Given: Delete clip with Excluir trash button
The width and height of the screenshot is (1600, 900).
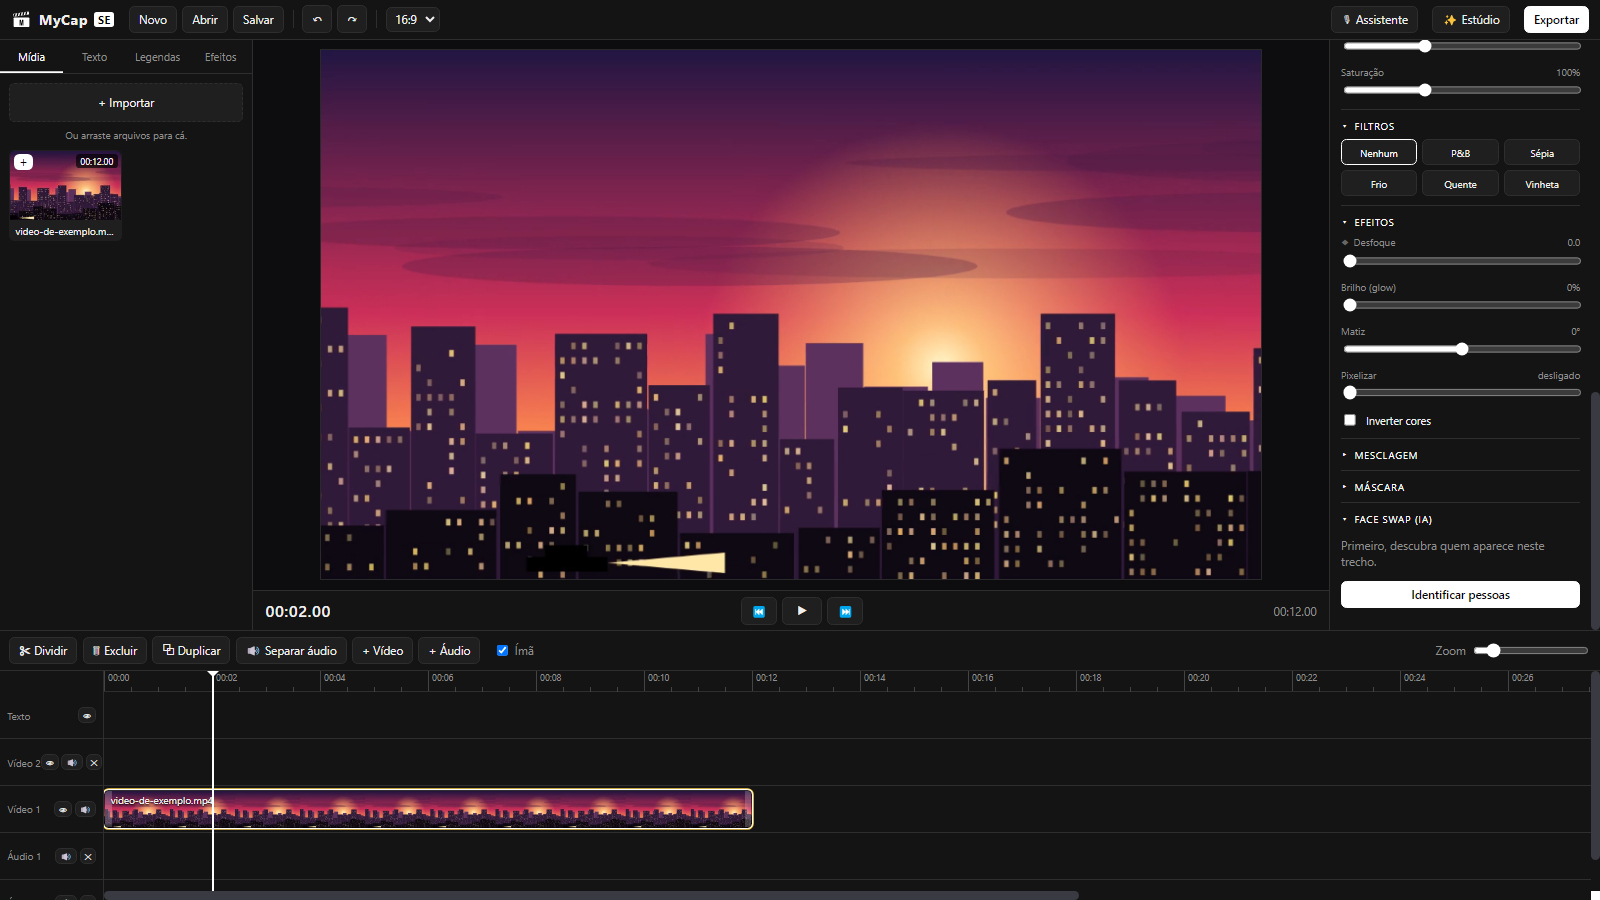Looking at the screenshot, I should pyautogui.click(x=115, y=651).
